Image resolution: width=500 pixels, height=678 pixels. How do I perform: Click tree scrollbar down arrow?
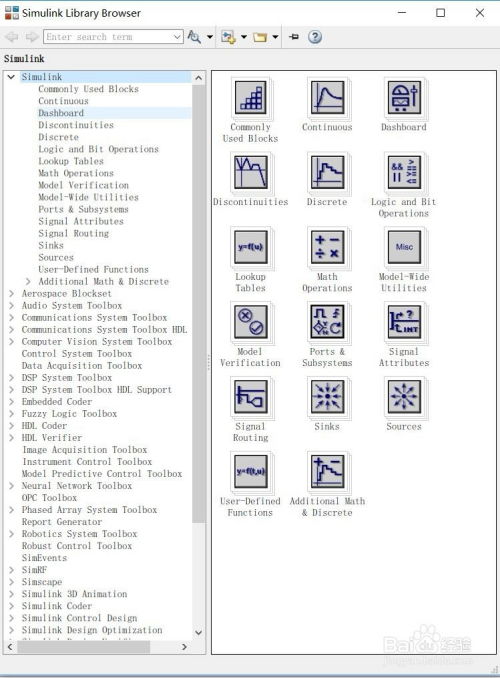point(199,633)
